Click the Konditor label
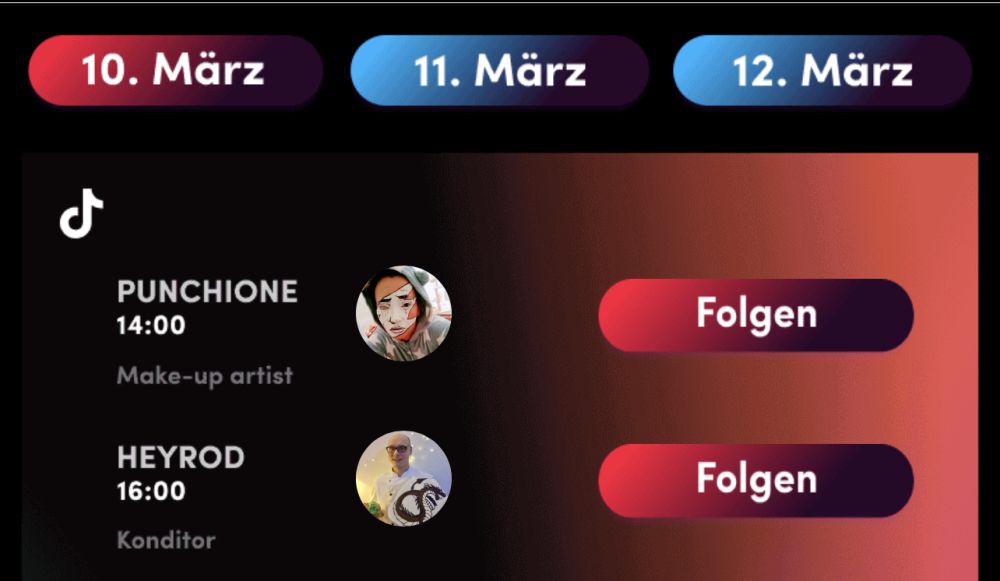Screen dimensions: 1000x581 (166, 540)
